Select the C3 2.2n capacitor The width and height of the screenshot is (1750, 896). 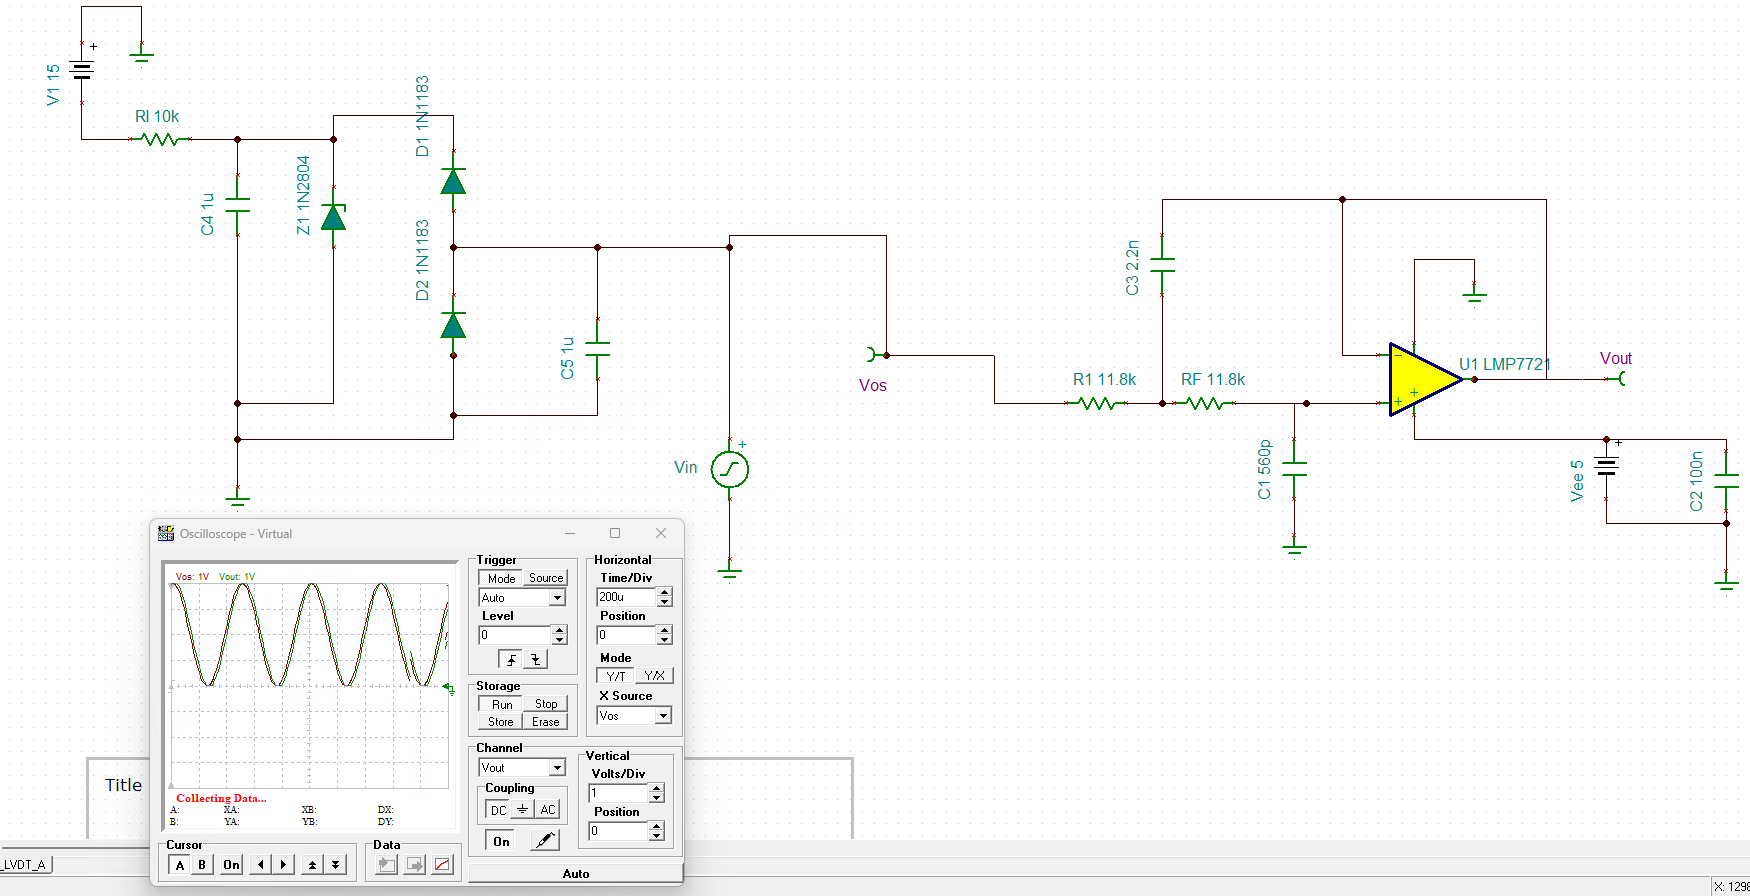point(1162,265)
